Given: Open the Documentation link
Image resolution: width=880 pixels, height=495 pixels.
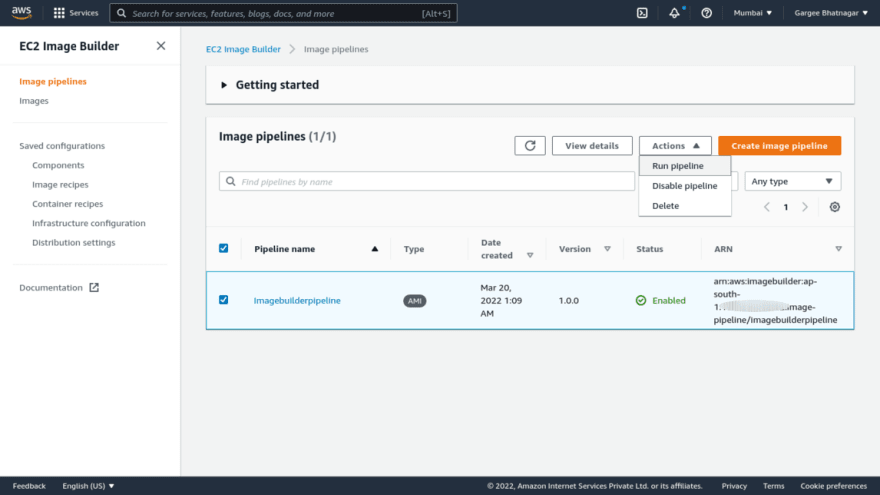Looking at the screenshot, I should 51,287.
